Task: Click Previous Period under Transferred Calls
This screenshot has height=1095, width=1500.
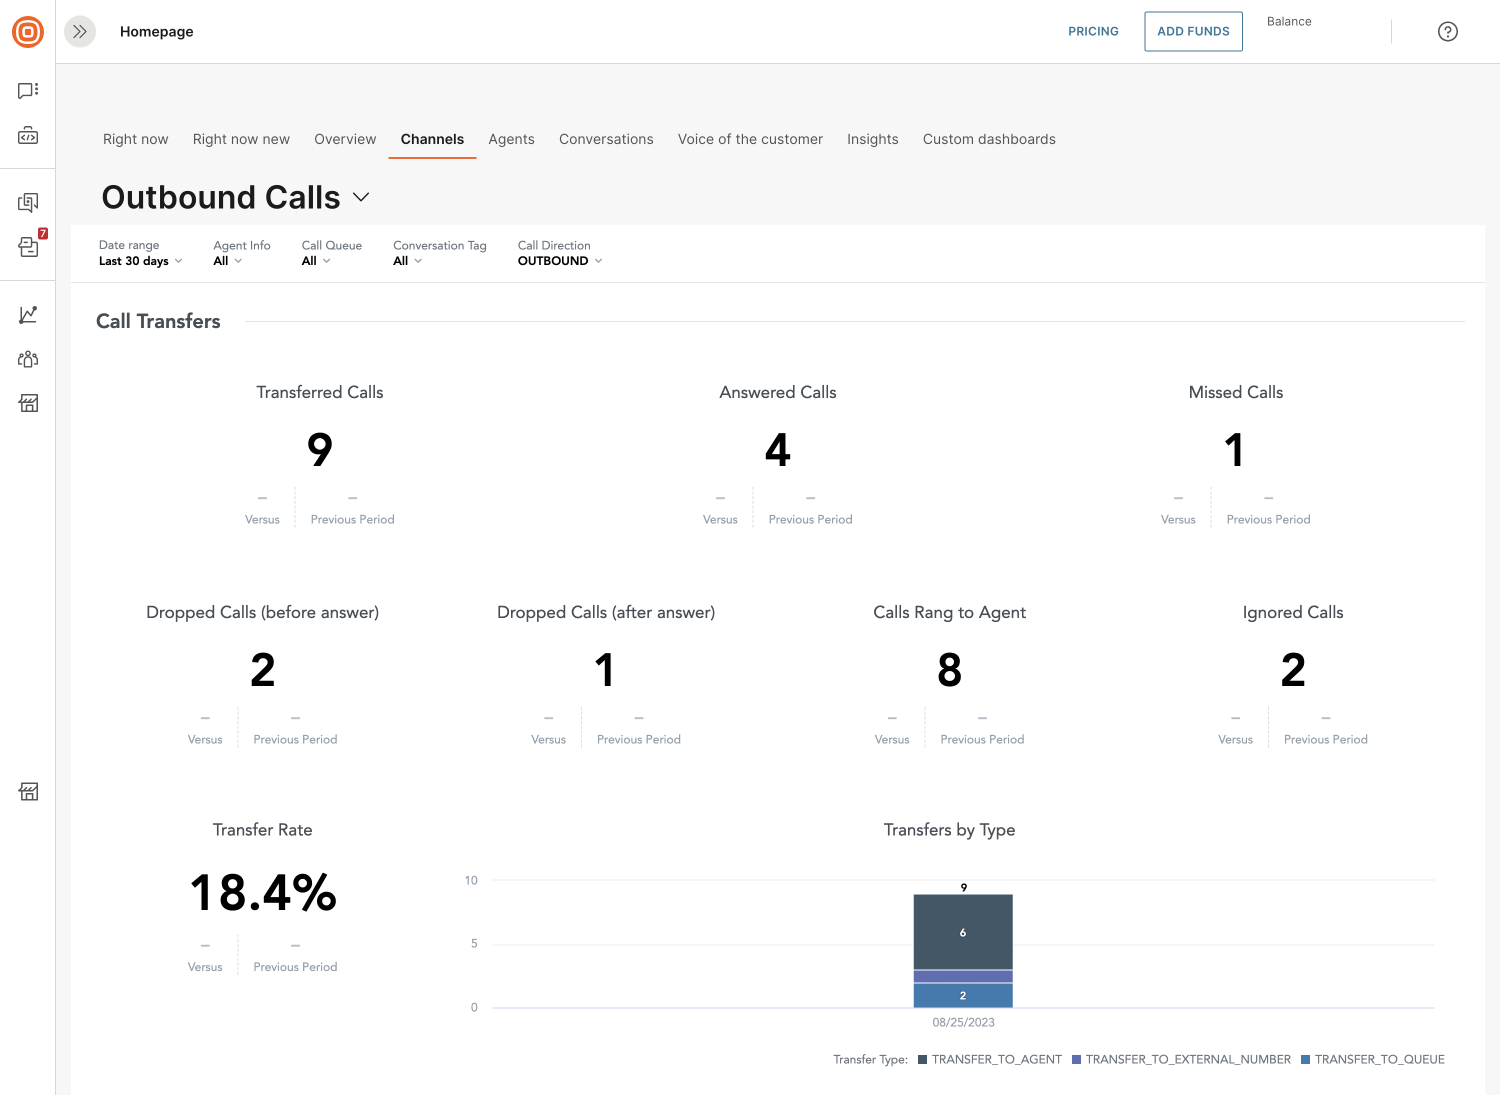Action: pyautogui.click(x=353, y=519)
